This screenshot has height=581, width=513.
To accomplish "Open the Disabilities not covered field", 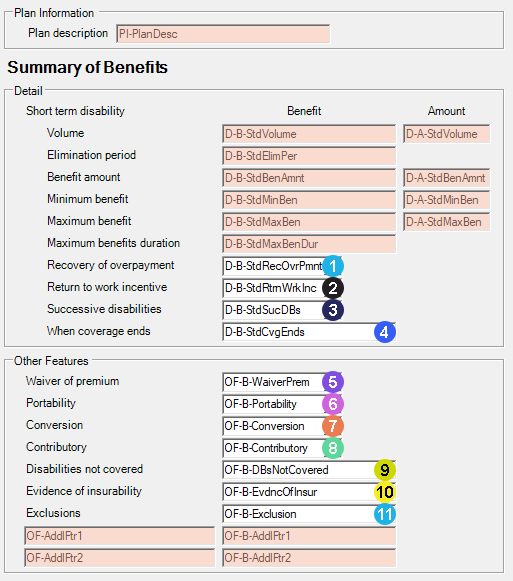I will tap(309, 470).
